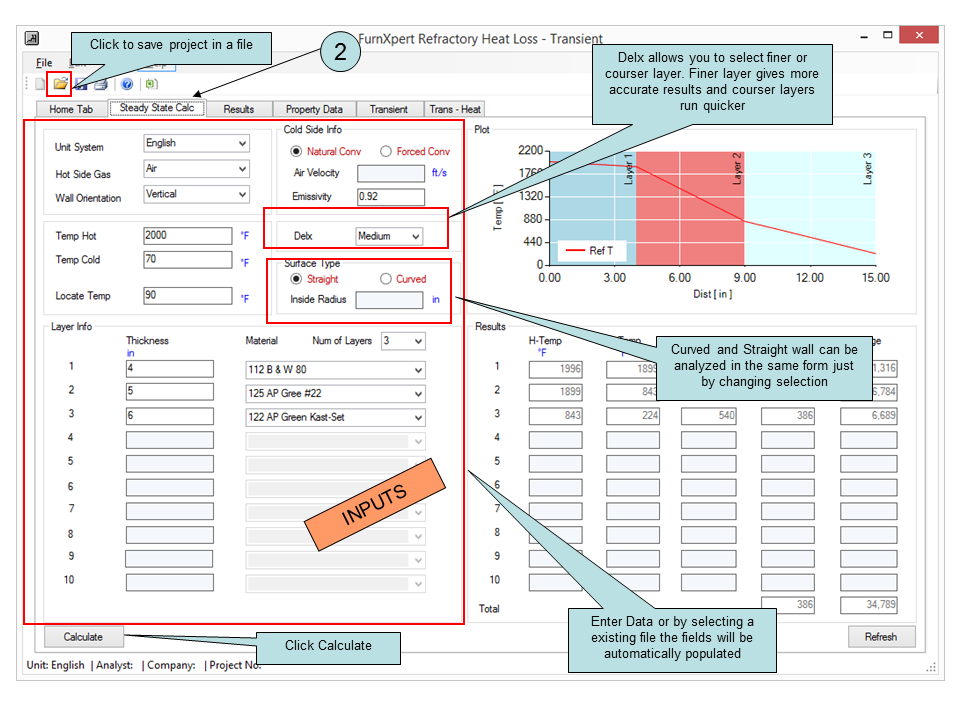Click the Total result value 34,789

[869, 605]
